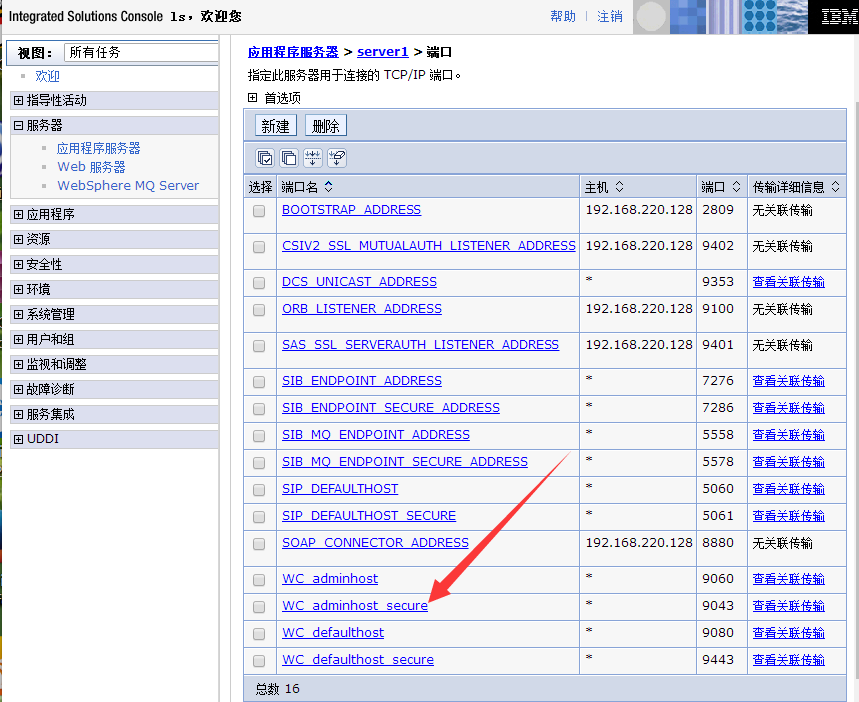859x702 pixels.
Task: Open the 欢迎 welcome link
Action: 47,76
